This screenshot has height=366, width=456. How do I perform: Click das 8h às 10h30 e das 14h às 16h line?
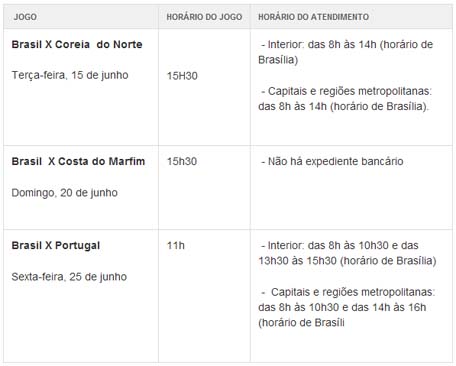pos(342,307)
